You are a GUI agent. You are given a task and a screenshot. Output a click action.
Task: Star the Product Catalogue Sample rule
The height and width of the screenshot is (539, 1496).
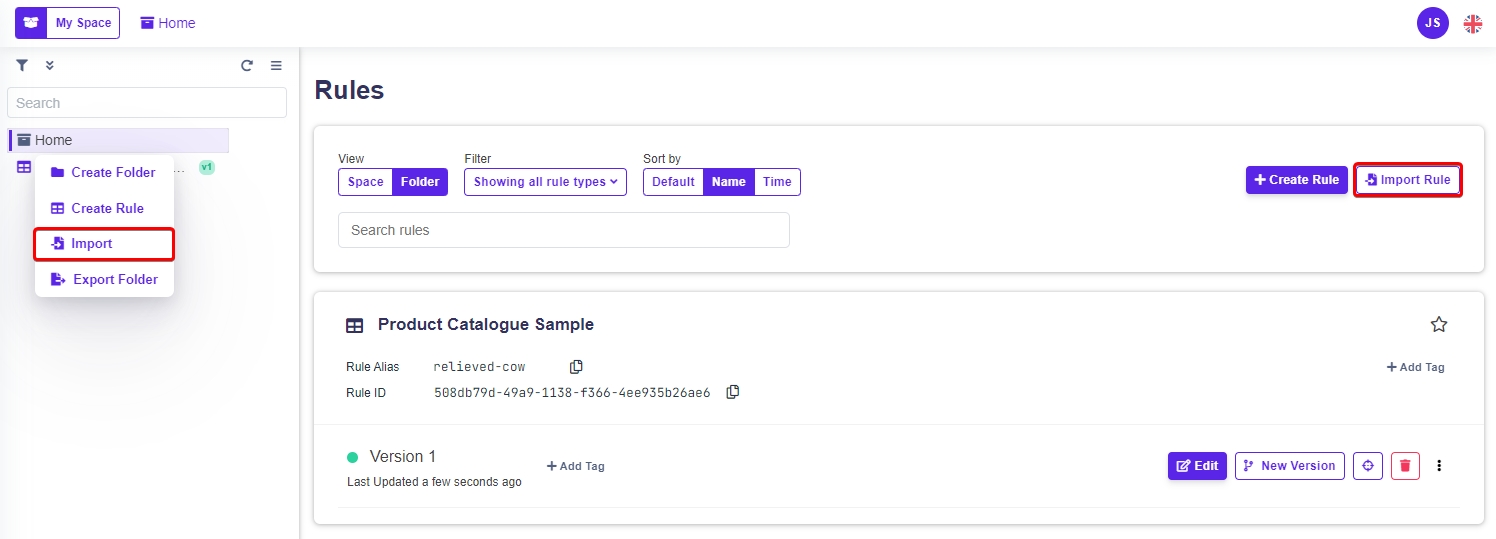tap(1439, 324)
